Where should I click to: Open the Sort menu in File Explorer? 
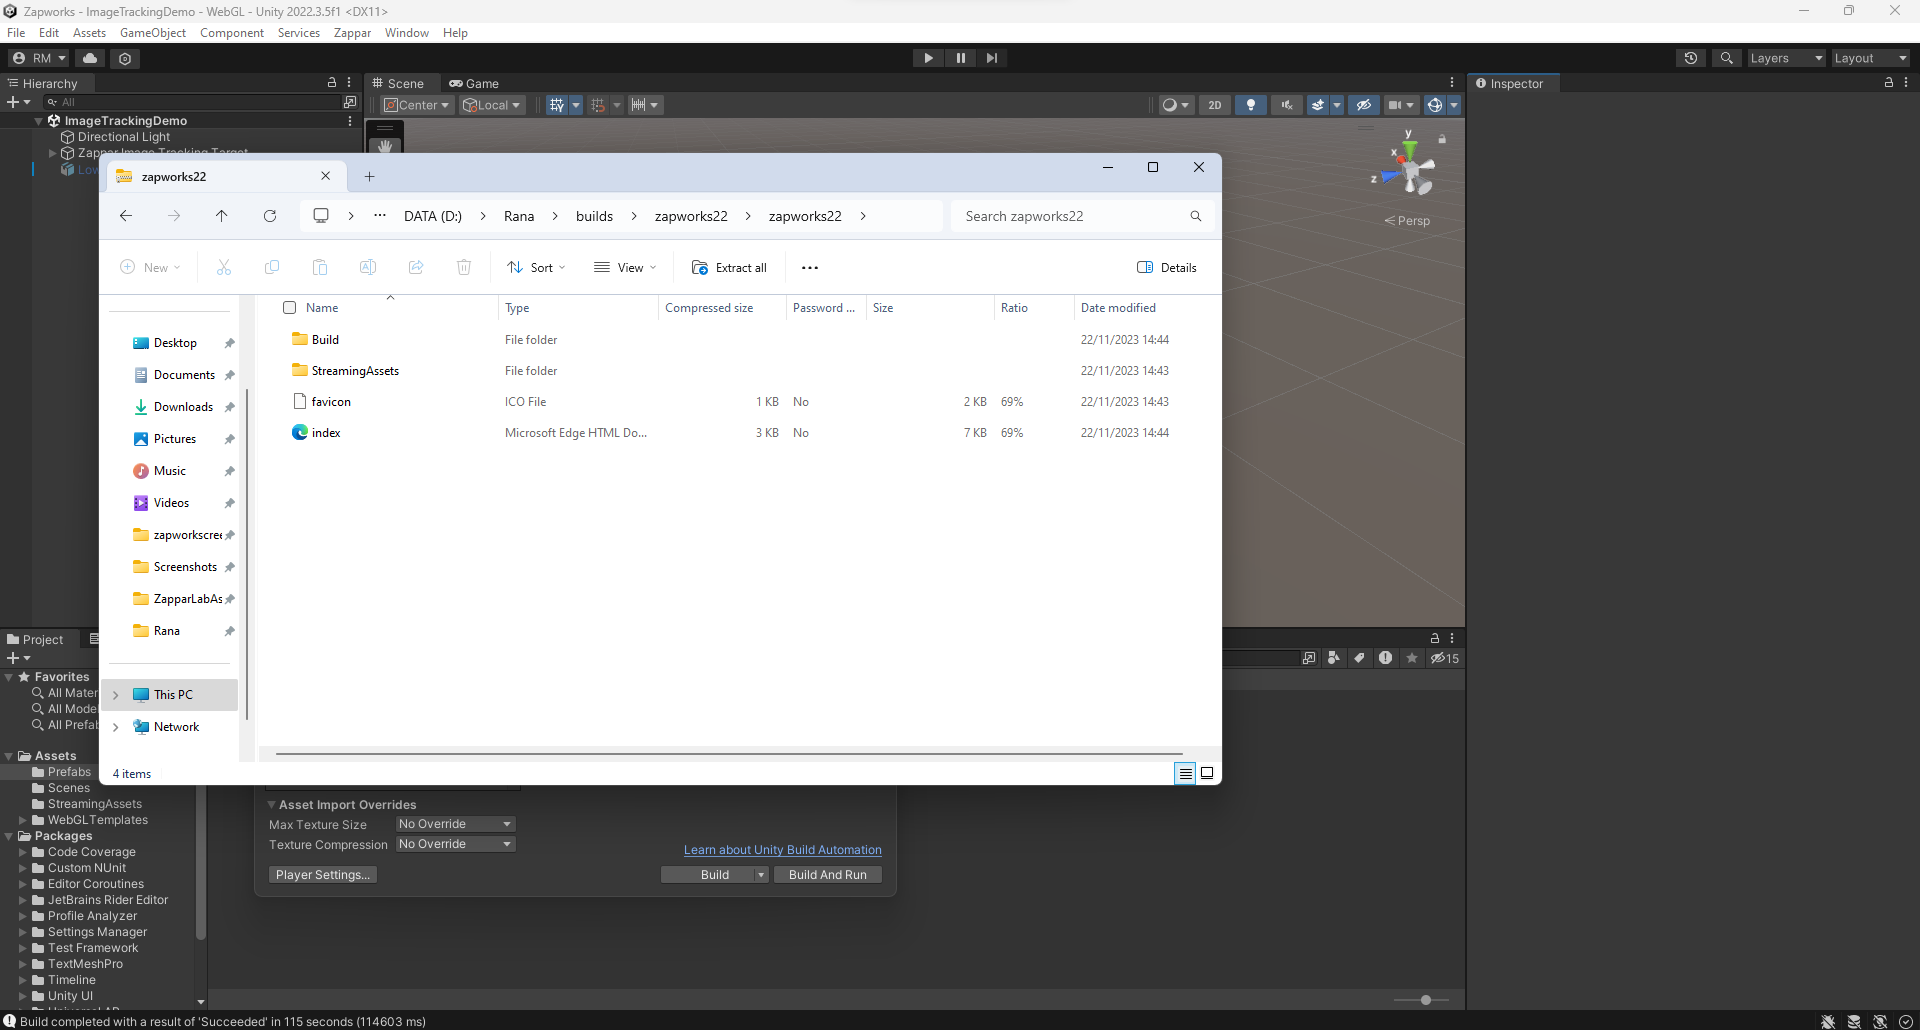pyautogui.click(x=536, y=268)
